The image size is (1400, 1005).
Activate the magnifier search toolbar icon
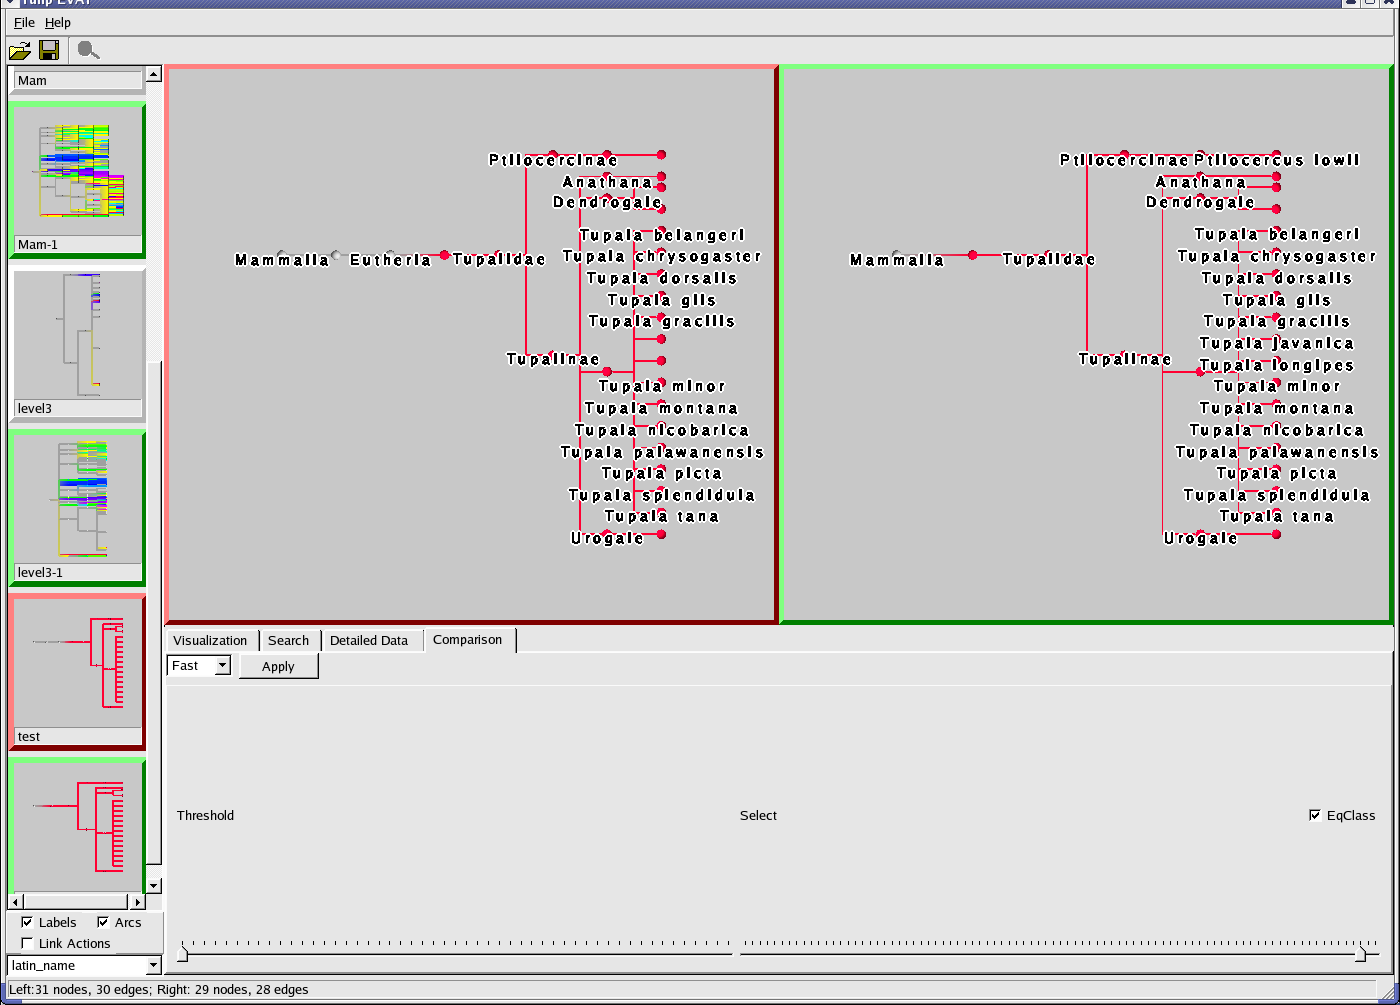click(x=88, y=50)
